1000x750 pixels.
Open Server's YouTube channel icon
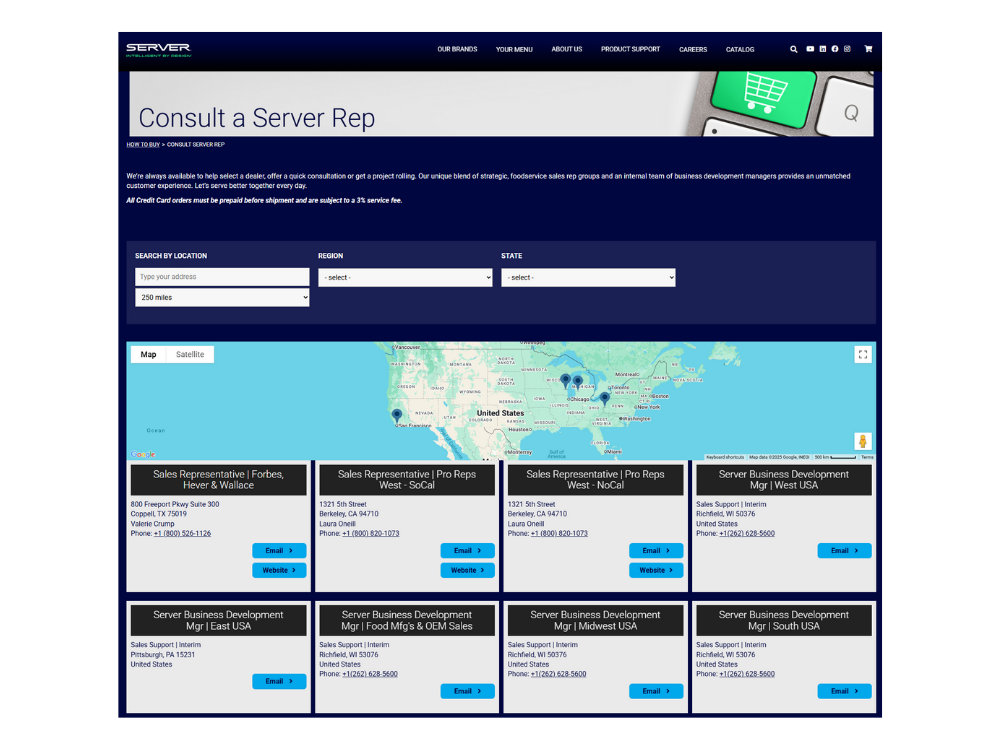click(810, 49)
